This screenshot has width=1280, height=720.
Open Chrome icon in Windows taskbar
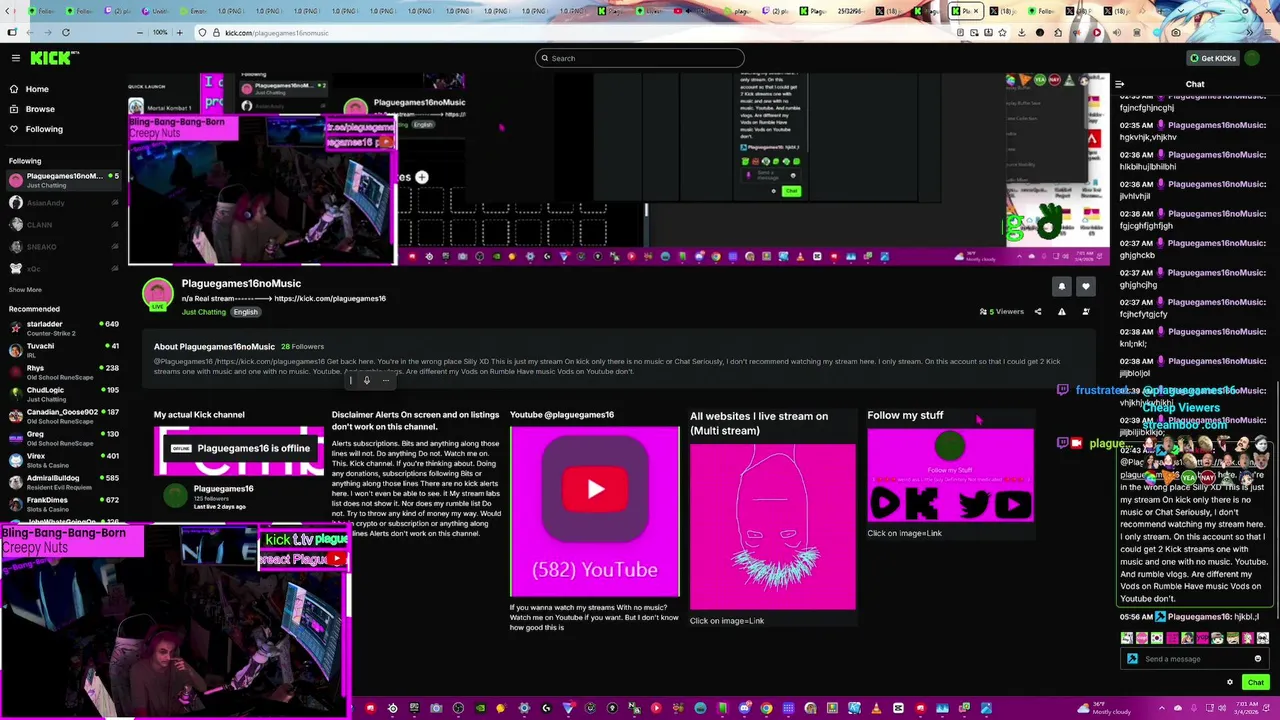click(766, 709)
